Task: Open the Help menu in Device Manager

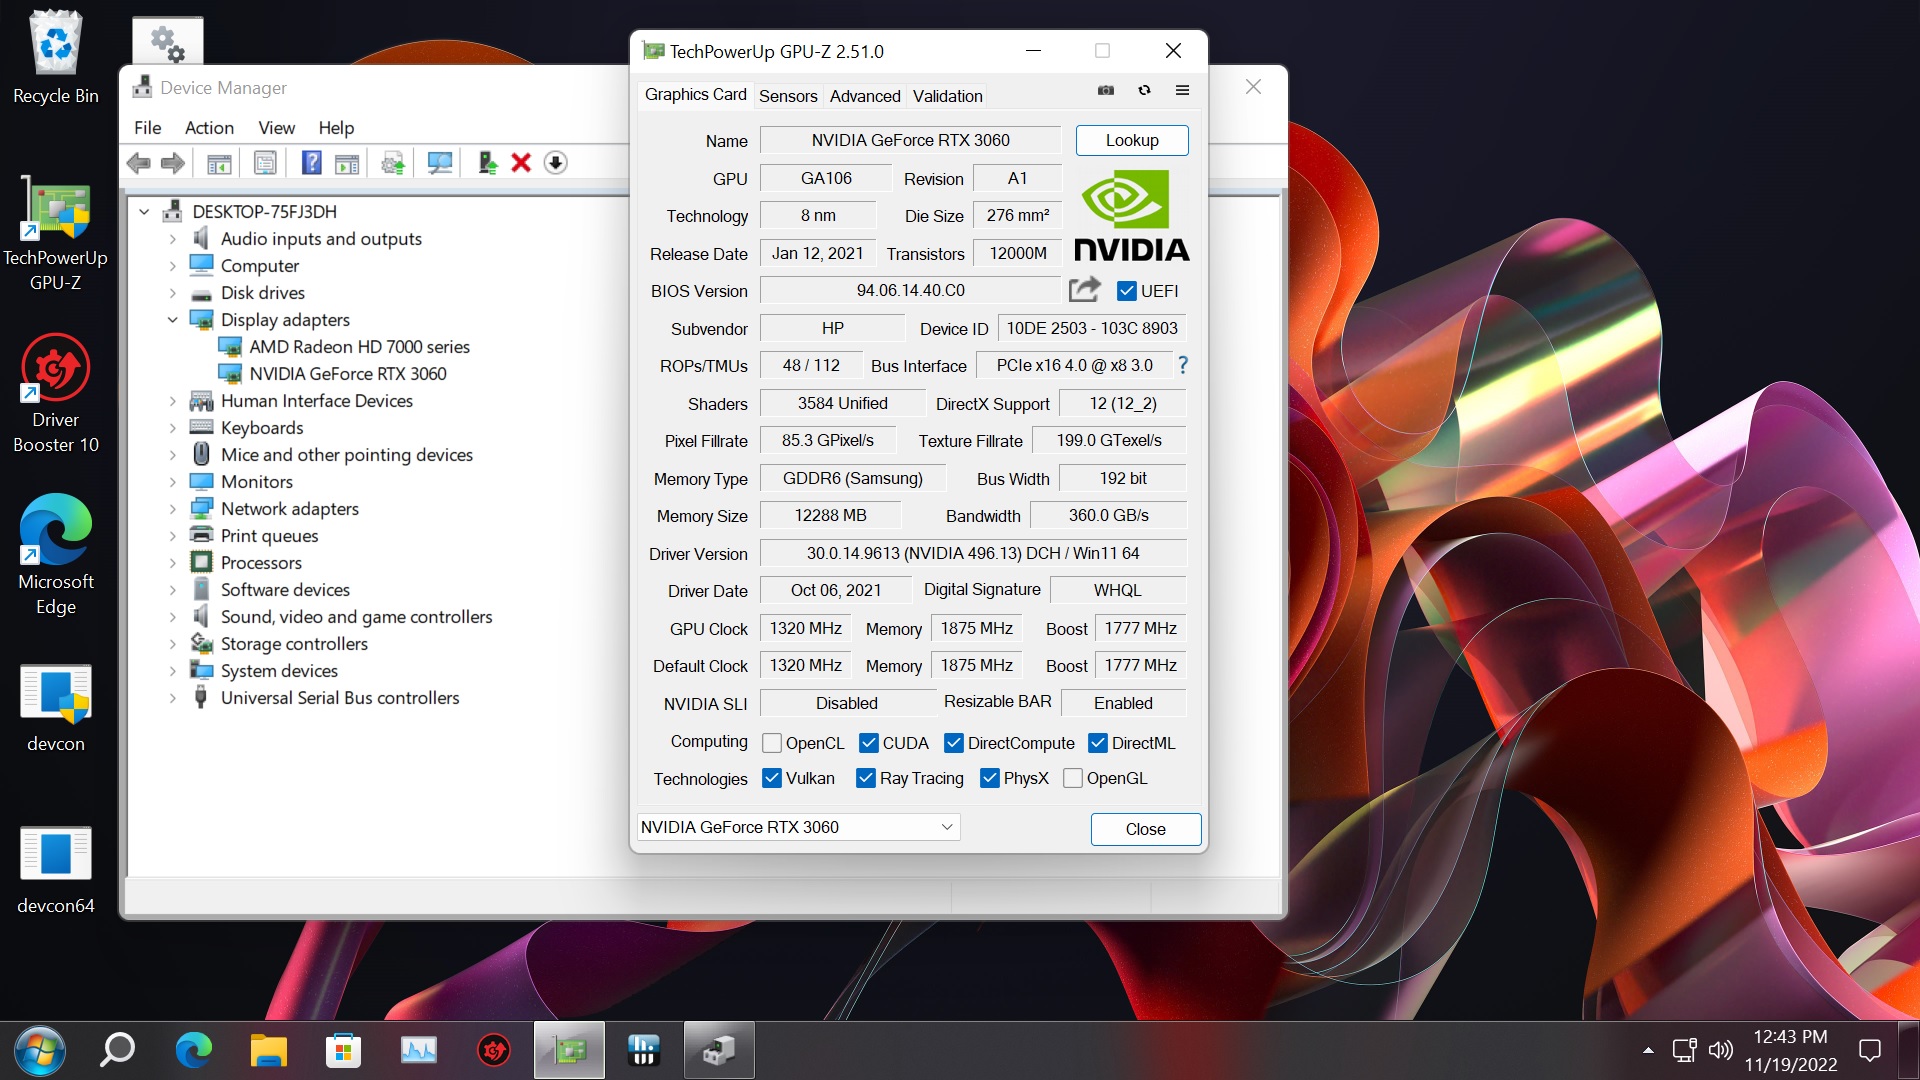Action: (x=336, y=128)
